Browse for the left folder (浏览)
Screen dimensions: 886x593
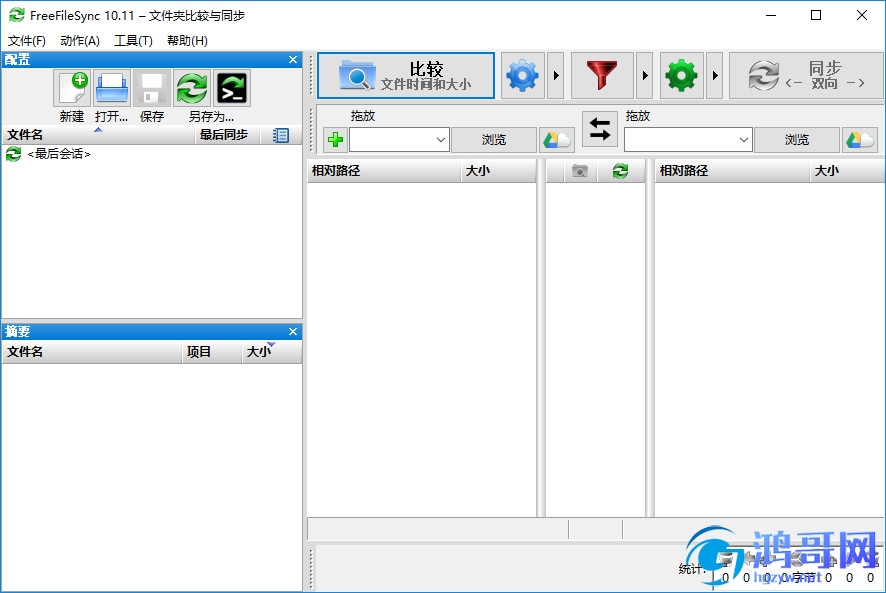point(494,140)
